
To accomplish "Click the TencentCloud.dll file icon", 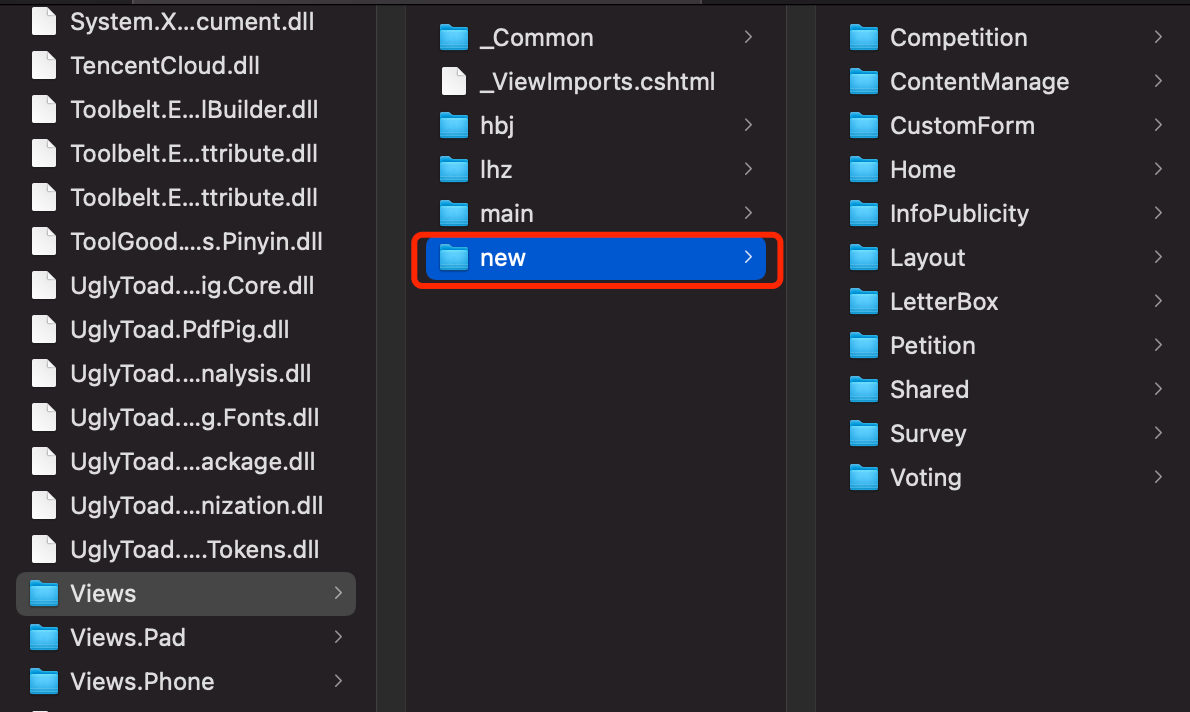I will tap(44, 66).
